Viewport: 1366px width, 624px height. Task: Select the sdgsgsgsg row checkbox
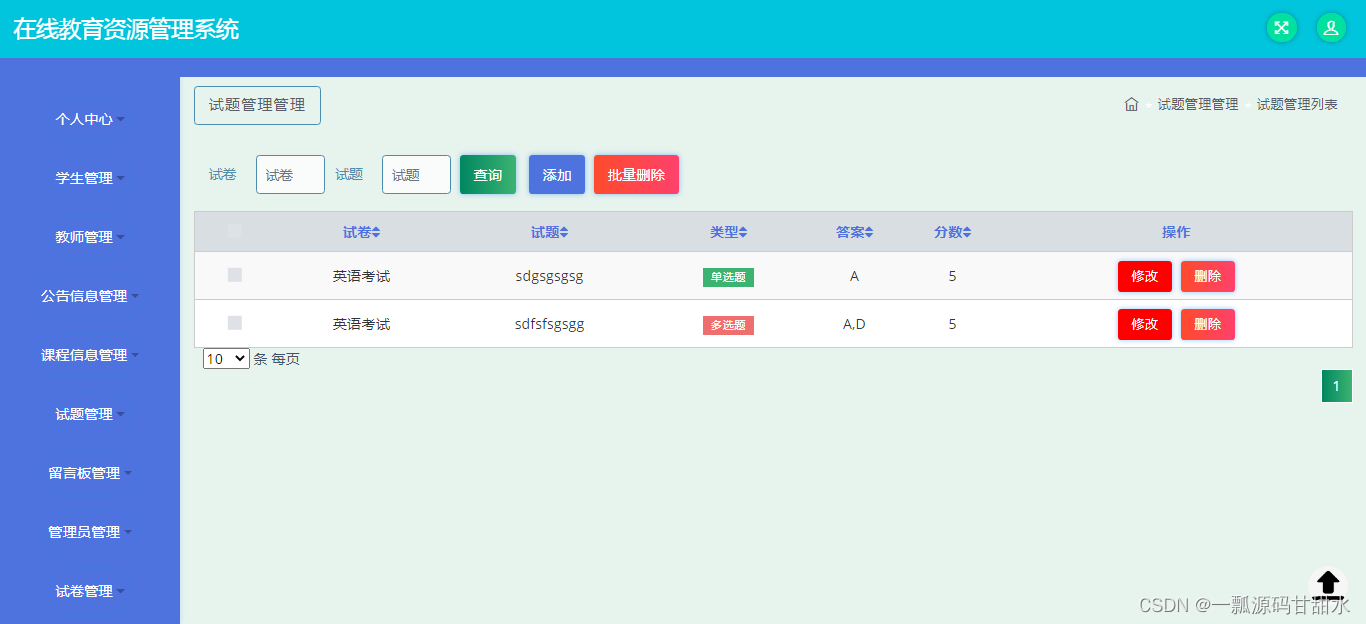point(235,275)
